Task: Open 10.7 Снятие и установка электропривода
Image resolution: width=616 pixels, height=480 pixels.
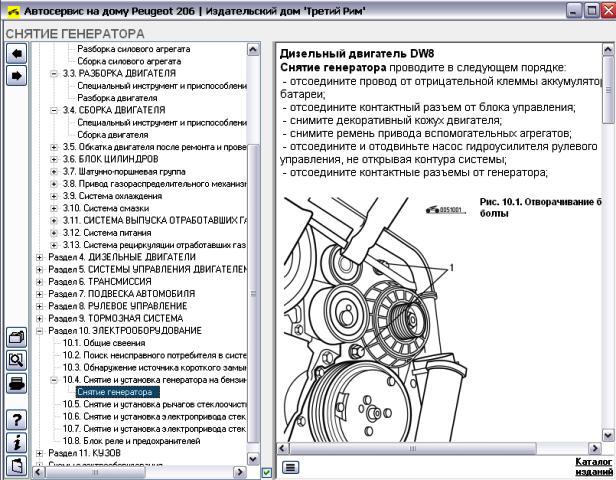Action: [x=154, y=429]
